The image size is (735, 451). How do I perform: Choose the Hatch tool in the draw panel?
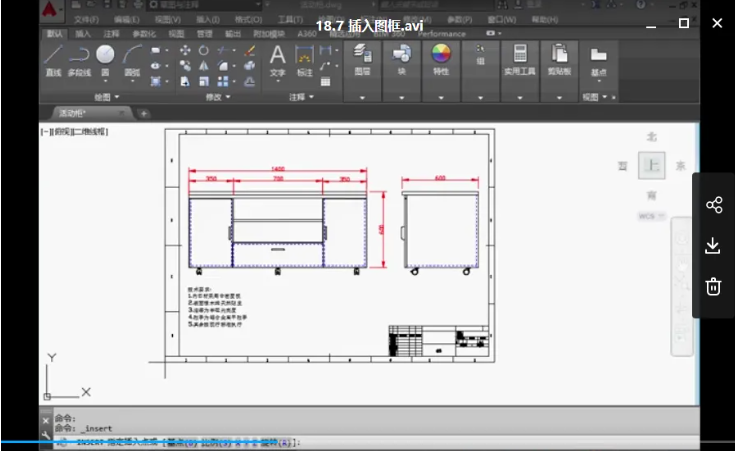coord(156,82)
